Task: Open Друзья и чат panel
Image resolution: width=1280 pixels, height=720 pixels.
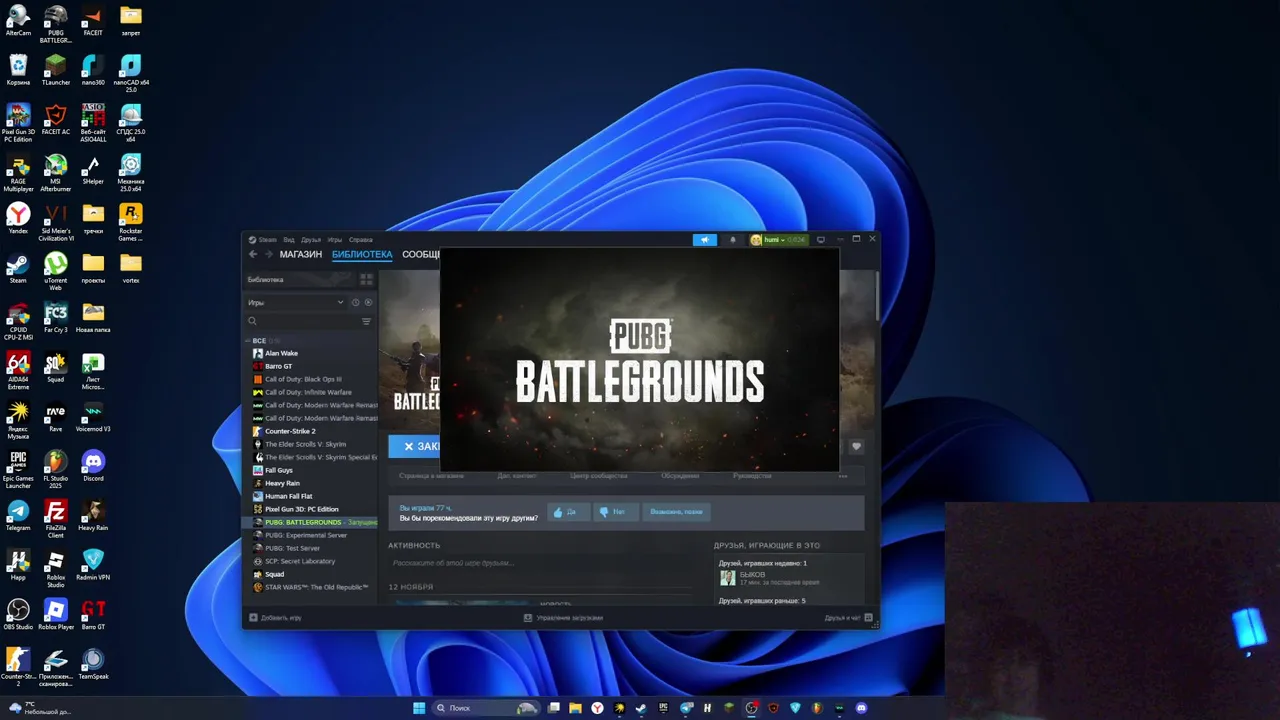Action: pyautogui.click(x=848, y=618)
